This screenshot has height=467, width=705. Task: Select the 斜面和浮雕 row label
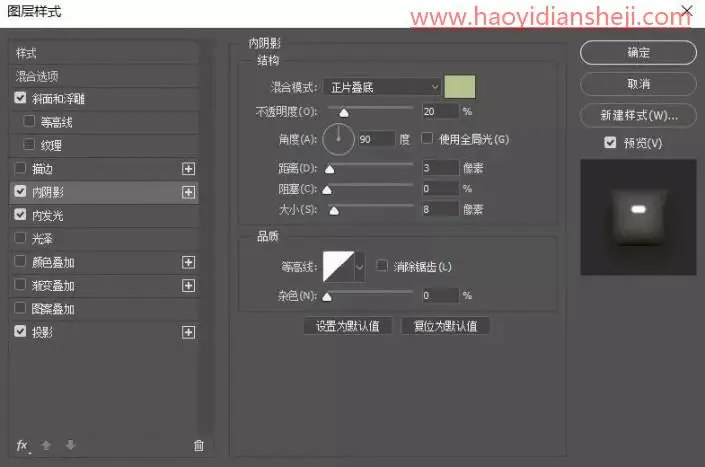tap(58, 99)
